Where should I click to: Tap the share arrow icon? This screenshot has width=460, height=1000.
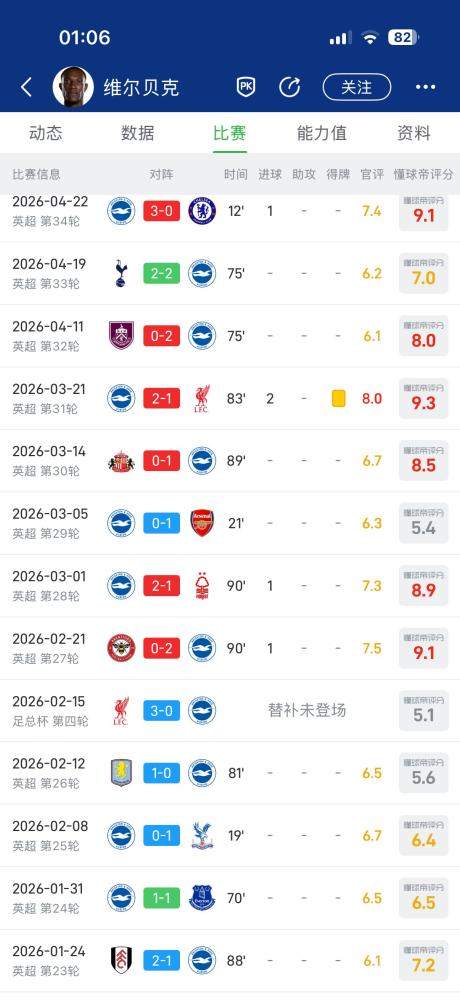(x=289, y=87)
